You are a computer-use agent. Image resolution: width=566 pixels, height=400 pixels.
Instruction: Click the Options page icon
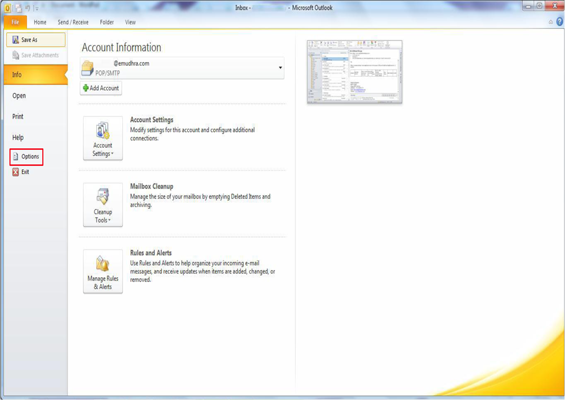coord(16,157)
